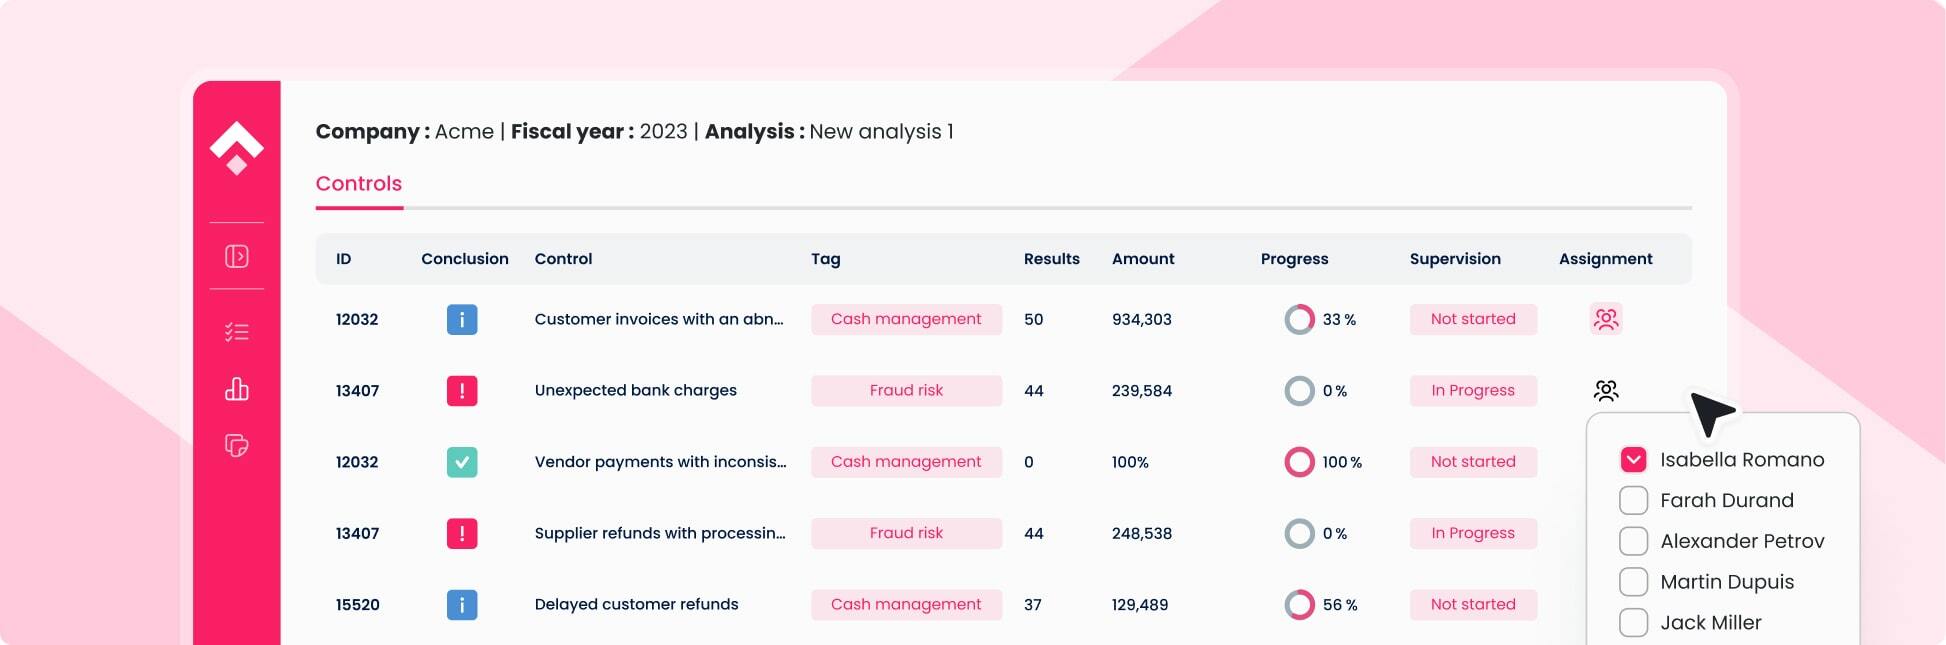Open the assignment picker for Customer invoices row
Screen dimensions: 1946x645
[1605, 319]
